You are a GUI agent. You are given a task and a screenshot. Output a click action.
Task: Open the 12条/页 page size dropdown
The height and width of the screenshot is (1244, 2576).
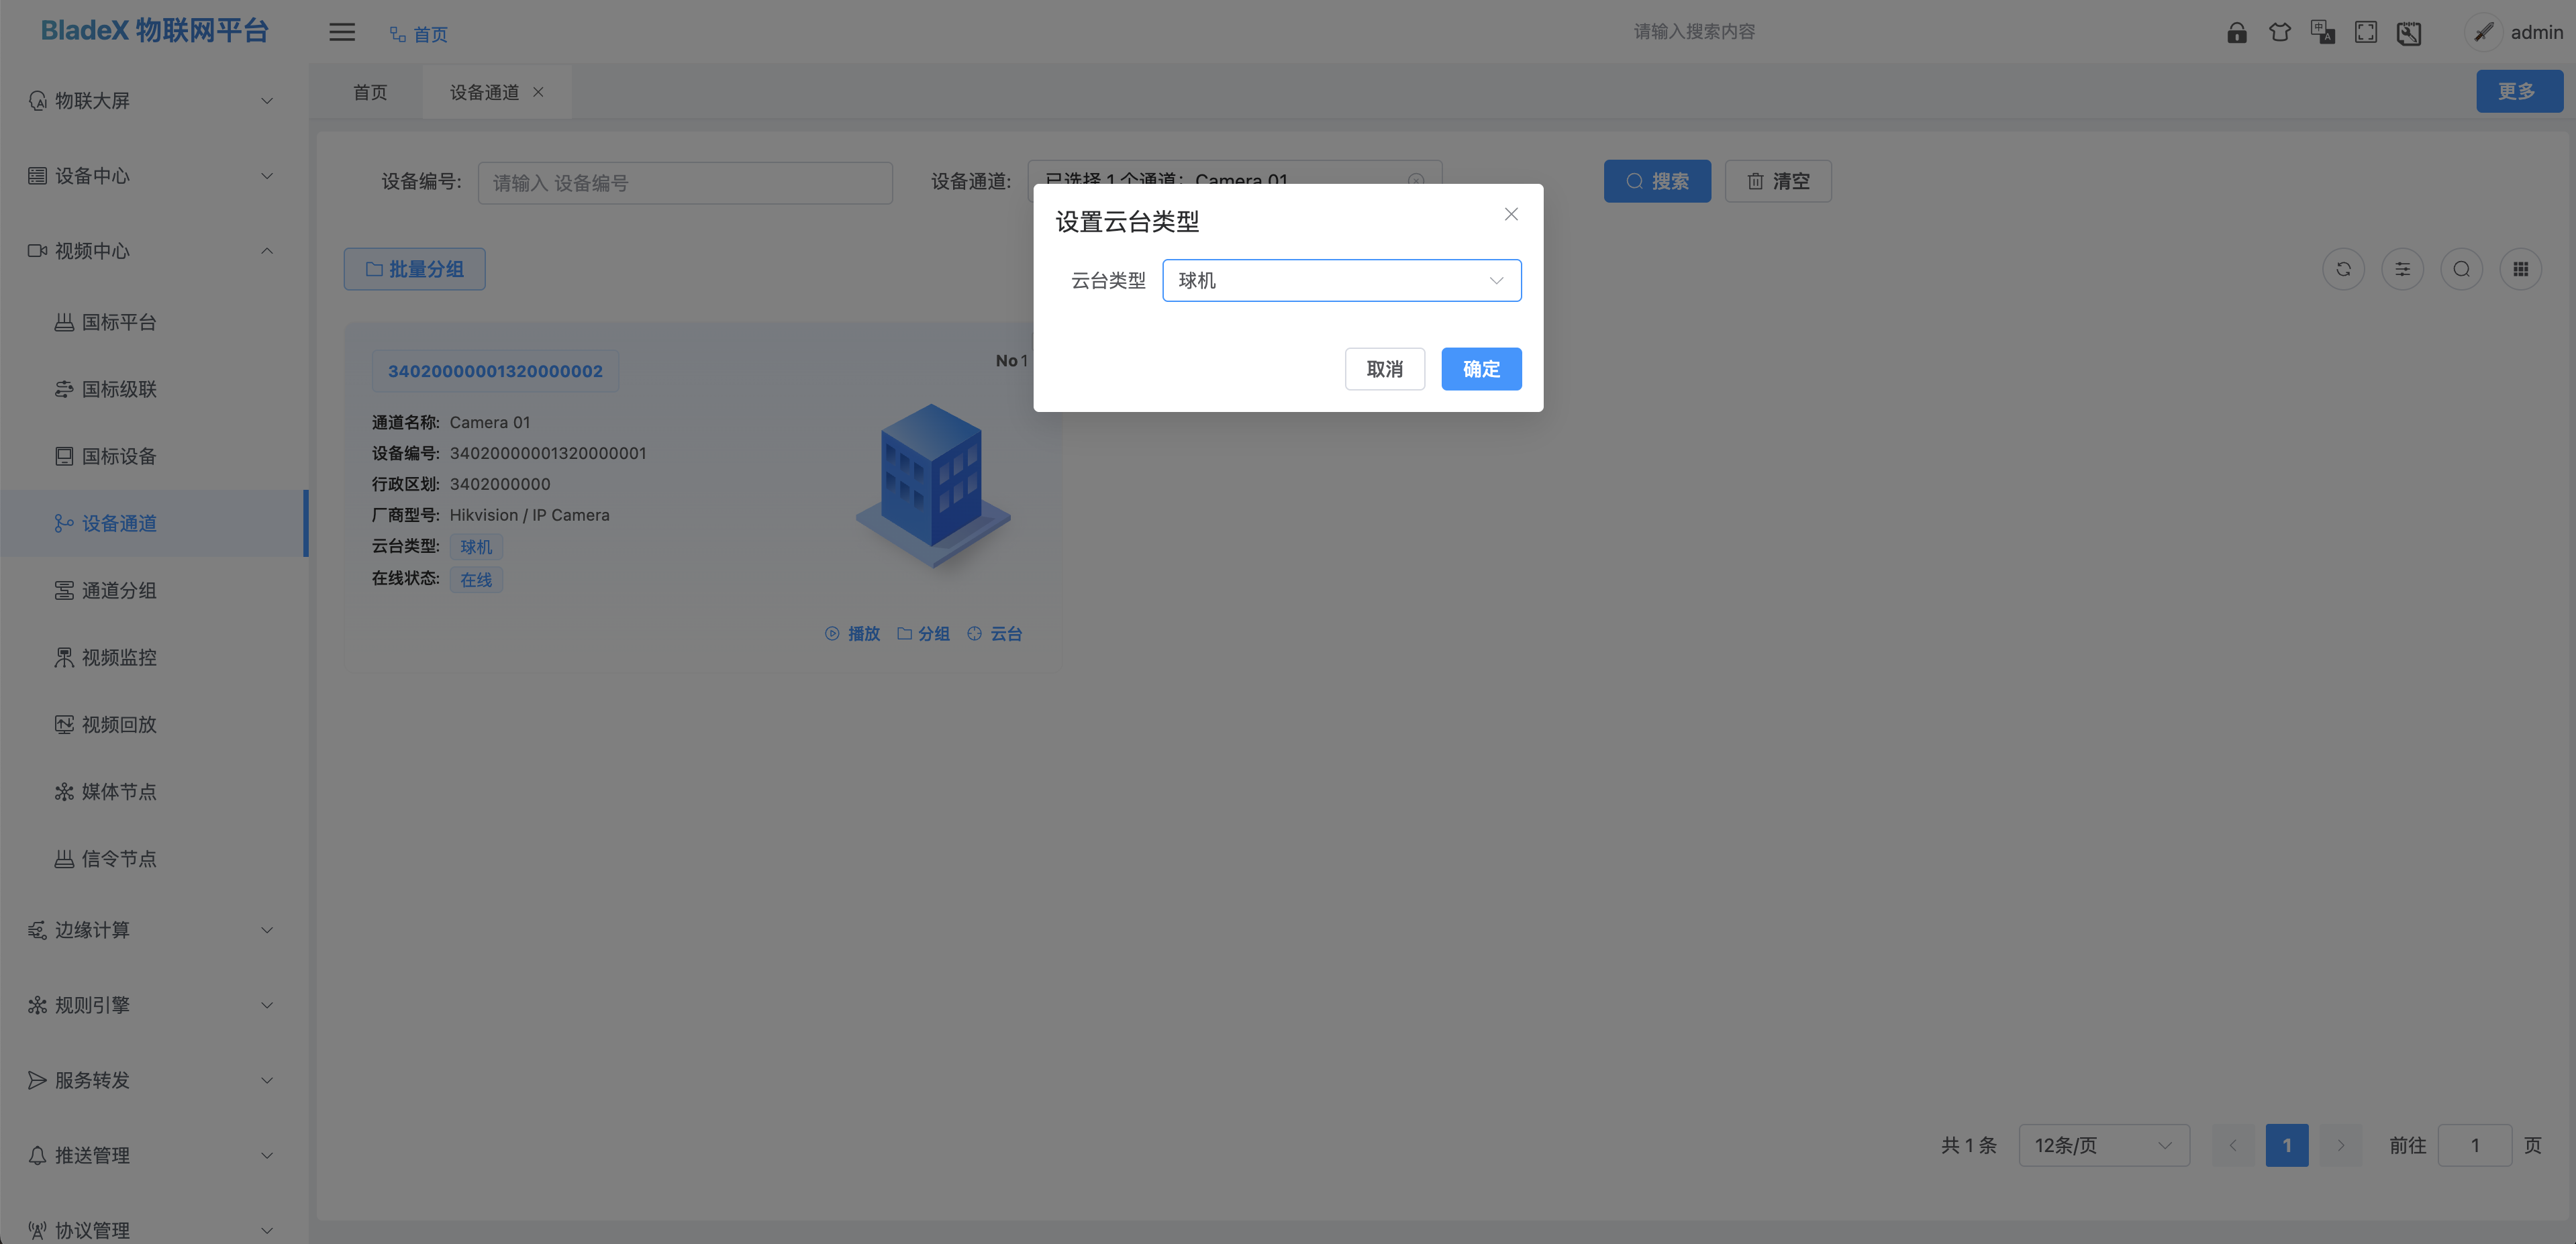pos(2104,1145)
